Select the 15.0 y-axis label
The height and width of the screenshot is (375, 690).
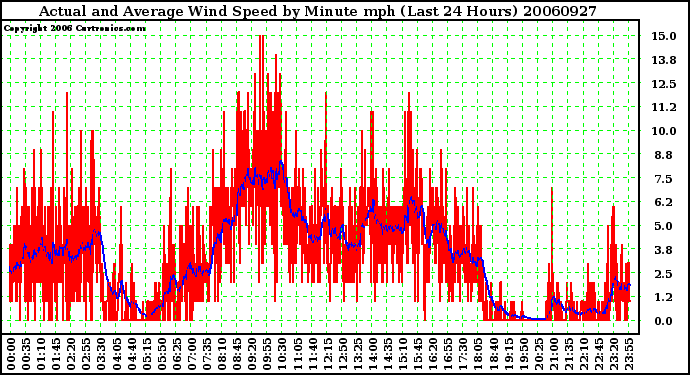664,36
